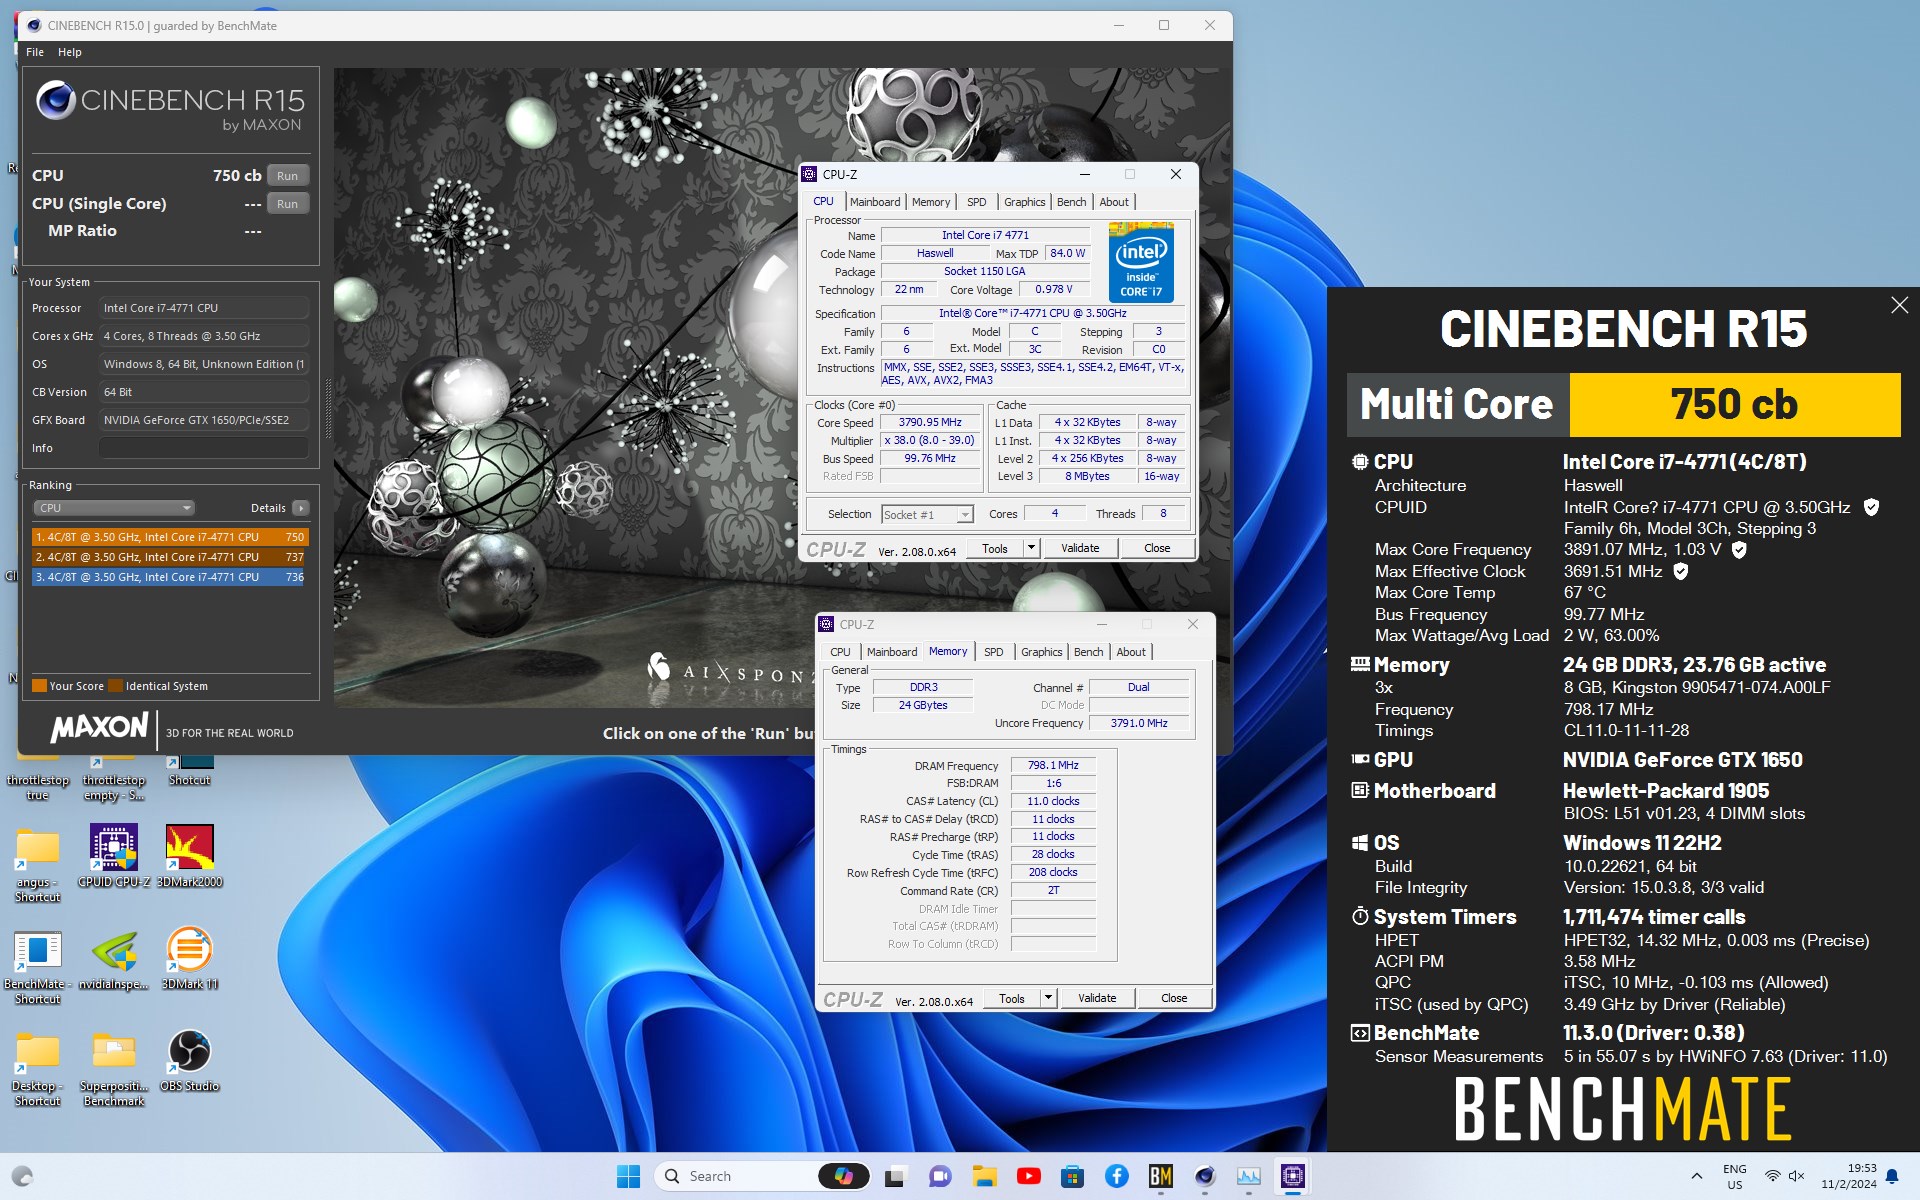Click the Cinebench taskbar icon
The image size is (1920, 1200).
[x=1205, y=1176]
